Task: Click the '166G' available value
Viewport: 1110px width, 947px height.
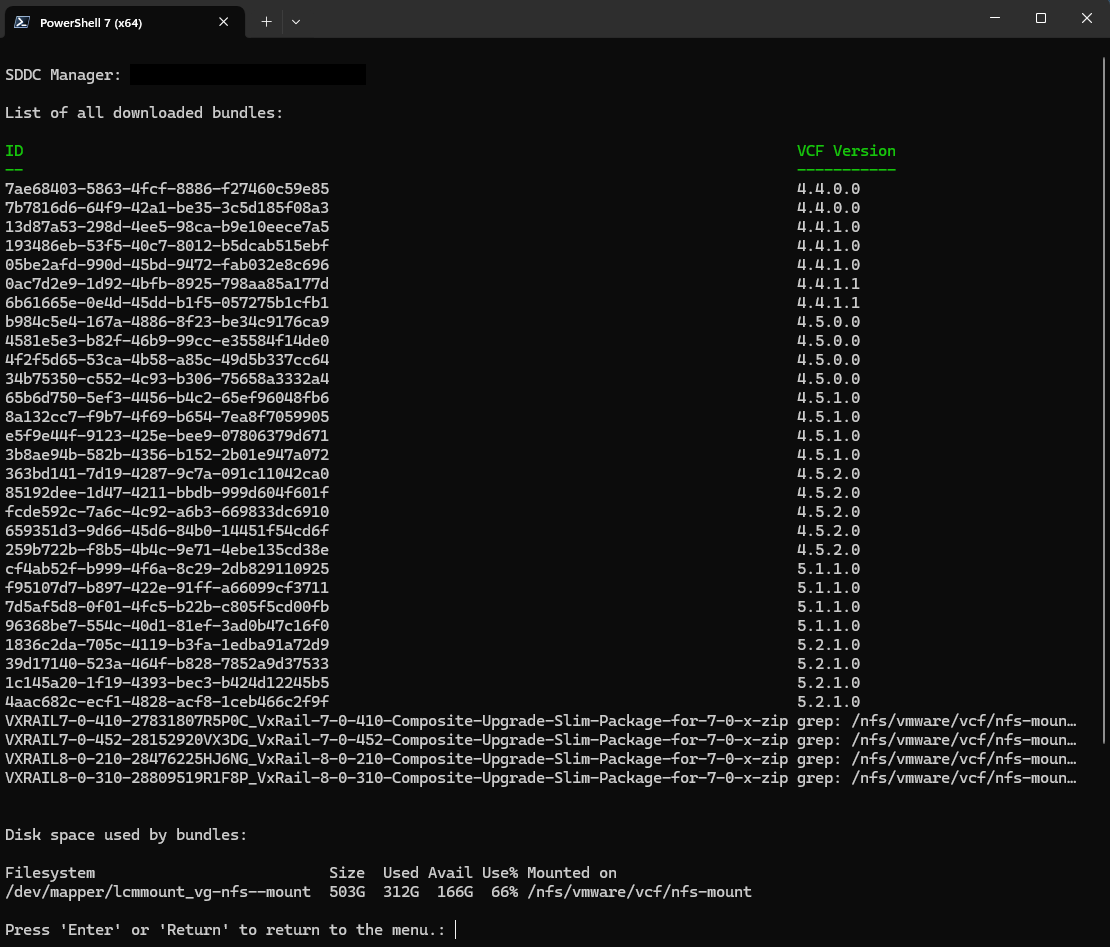Action: point(454,892)
